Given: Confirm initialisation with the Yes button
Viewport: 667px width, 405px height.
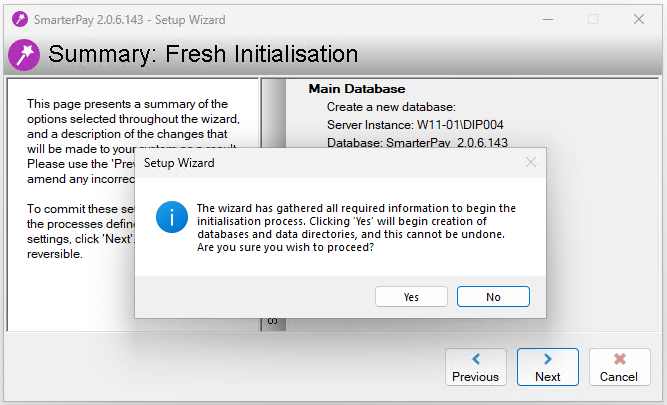Looking at the screenshot, I should click(x=411, y=297).
